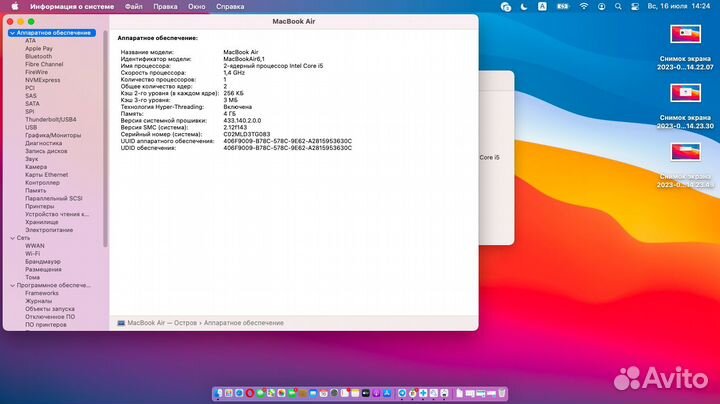Viewport: 720px width, 404px height.
Task: Select Брандмауэр in the sidebar
Action: [x=43, y=262]
